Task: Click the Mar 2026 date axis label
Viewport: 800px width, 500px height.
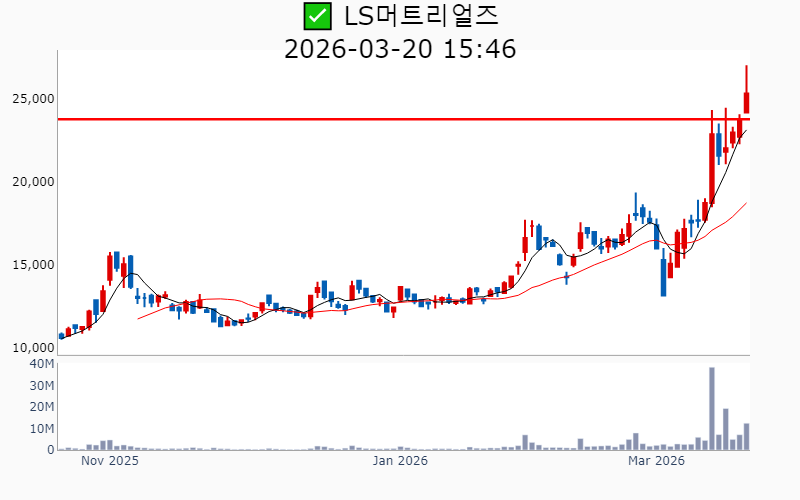Action: pos(656,461)
